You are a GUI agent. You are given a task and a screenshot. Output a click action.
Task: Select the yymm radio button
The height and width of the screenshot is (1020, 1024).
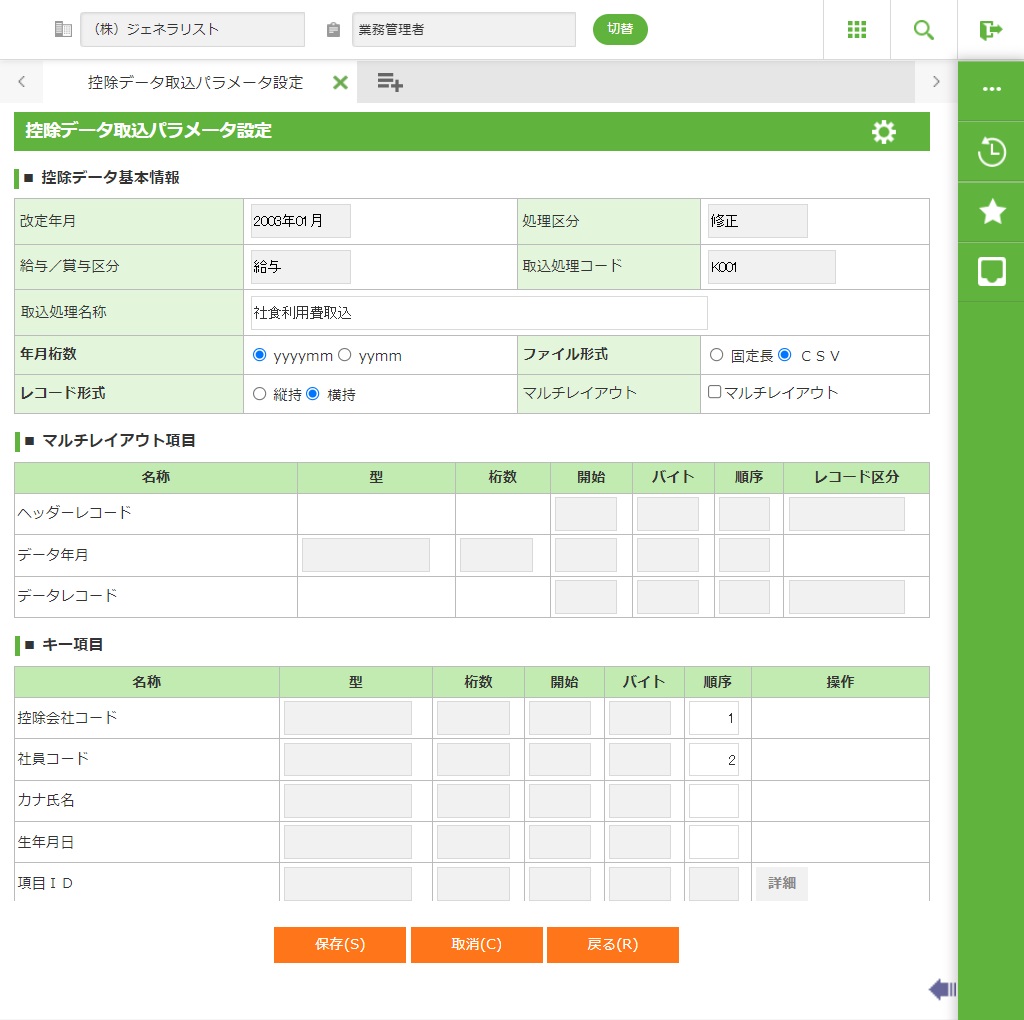tap(345, 355)
